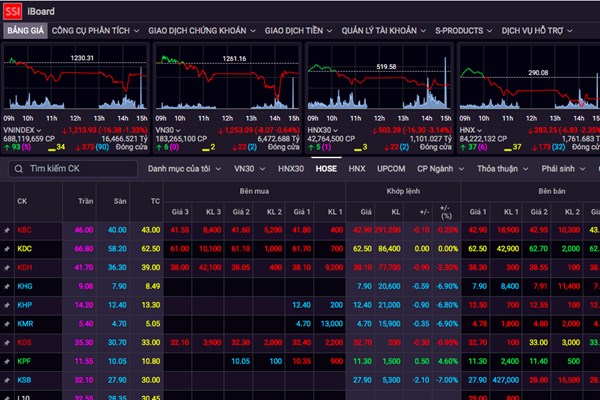Viewport: 600px width, 400px height.
Task: Pin the KPF stock row
Action: [x=6, y=361]
